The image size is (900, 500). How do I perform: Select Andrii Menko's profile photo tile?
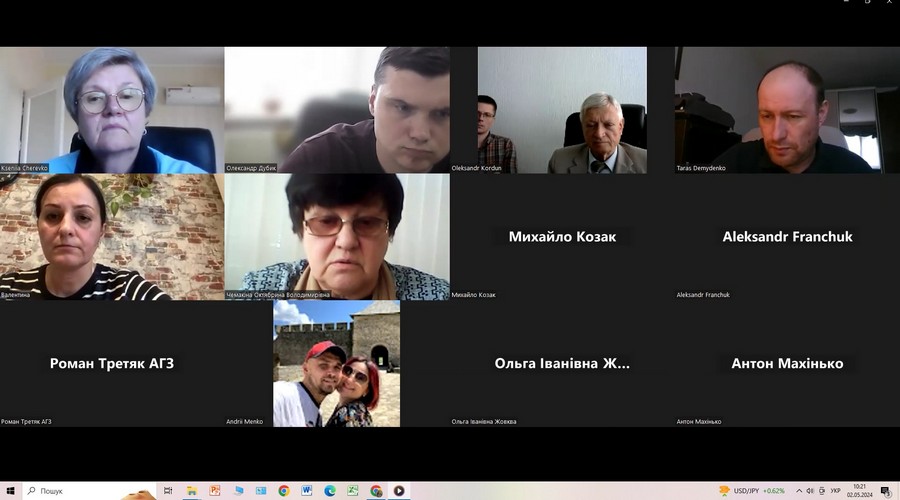tap(336, 363)
